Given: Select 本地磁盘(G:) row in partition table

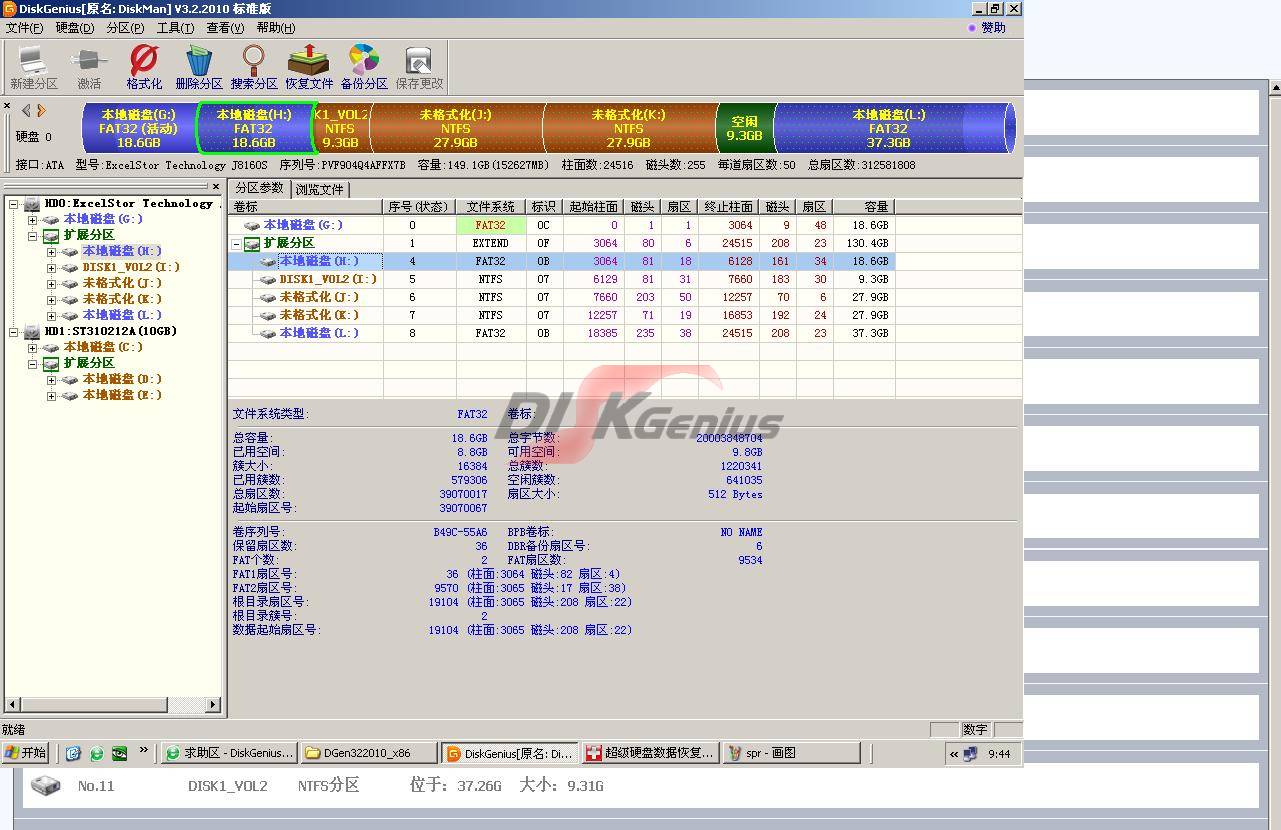Looking at the screenshot, I should tap(560, 225).
